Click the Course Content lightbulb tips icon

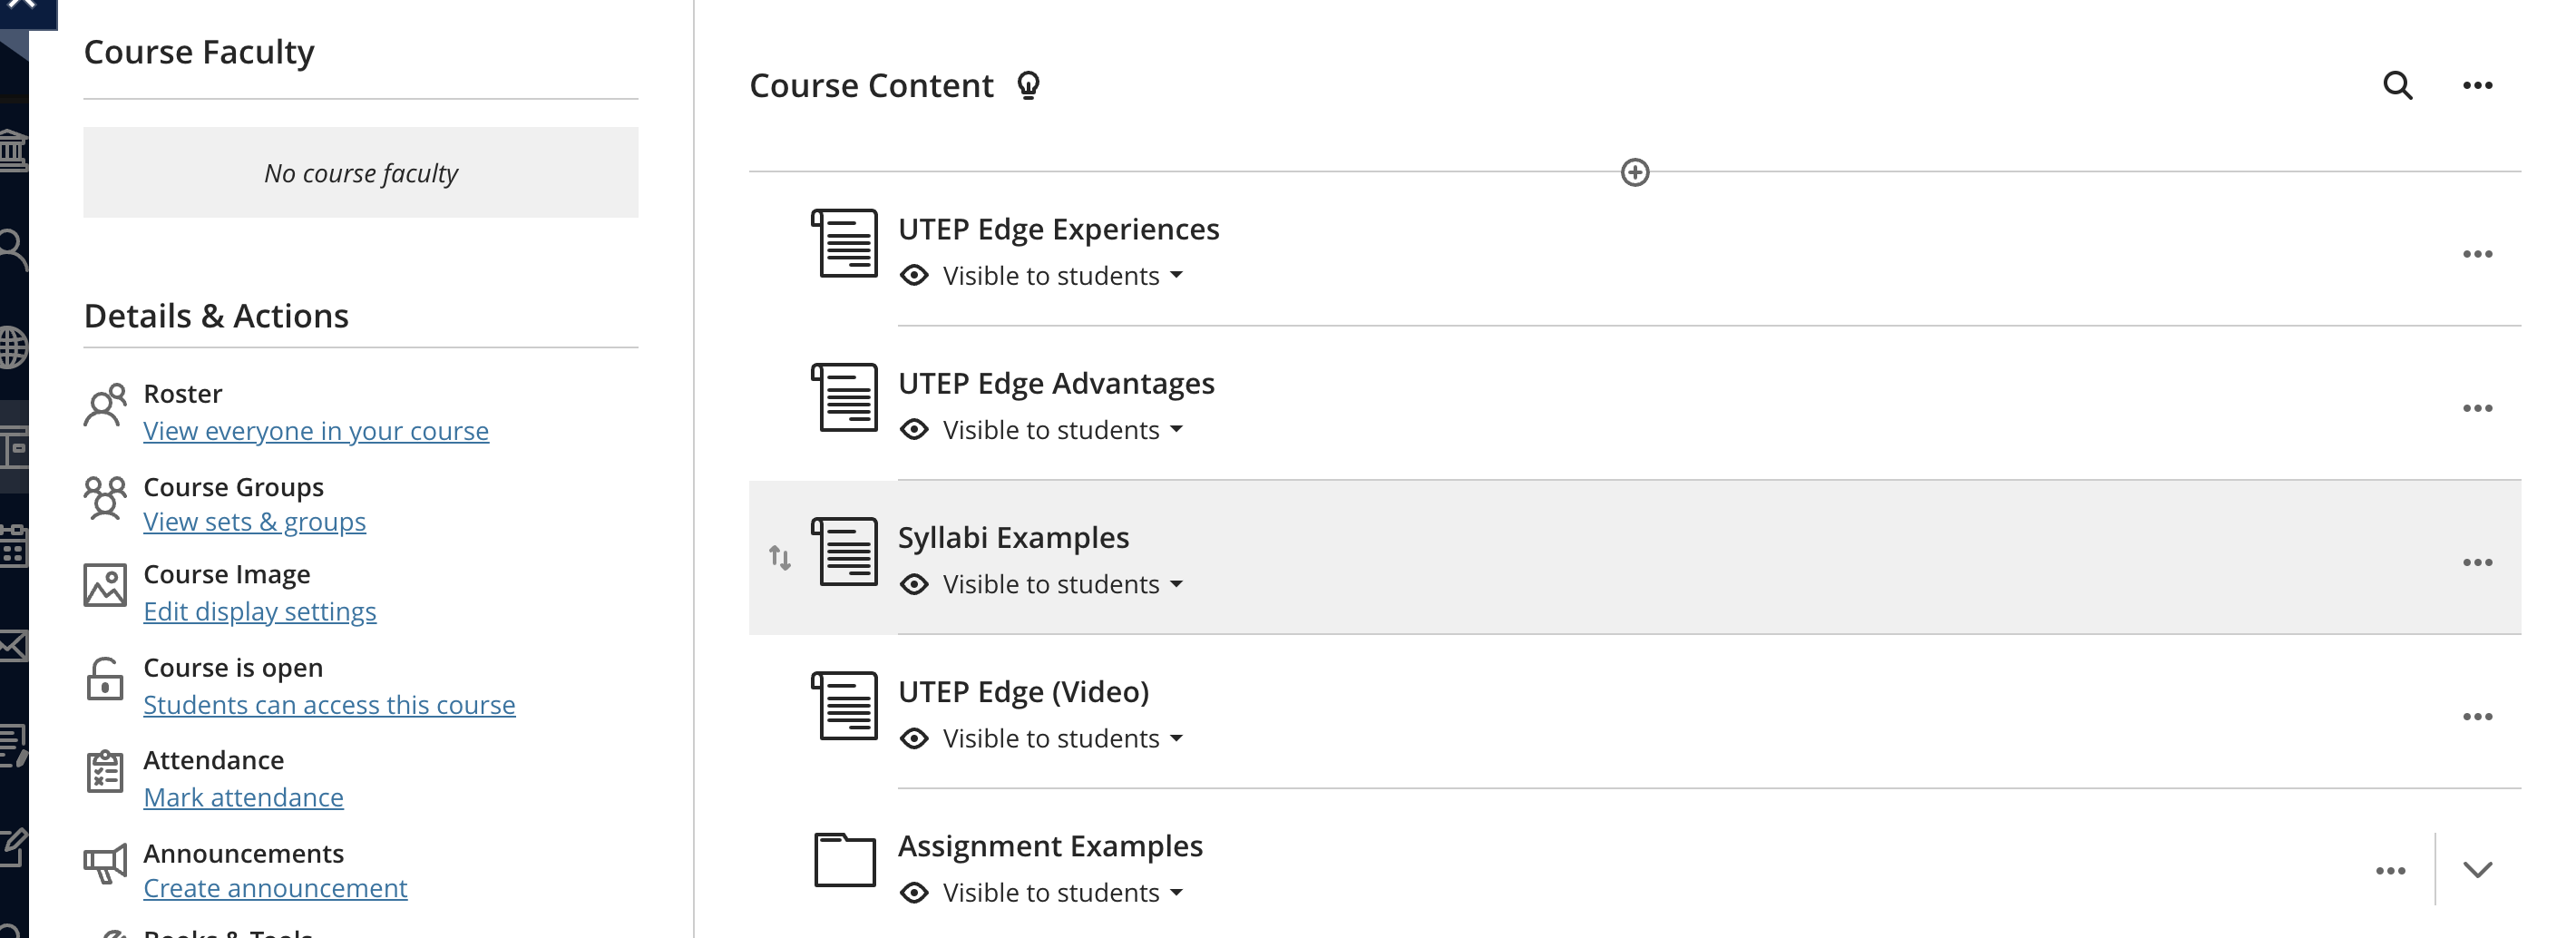point(1028,86)
